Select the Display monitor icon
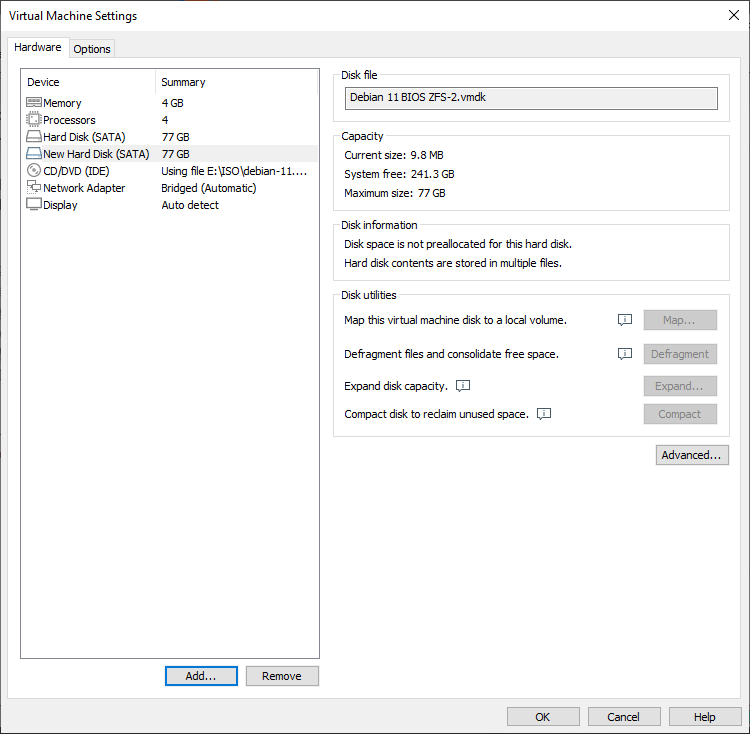This screenshot has width=750, height=734. 34,205
